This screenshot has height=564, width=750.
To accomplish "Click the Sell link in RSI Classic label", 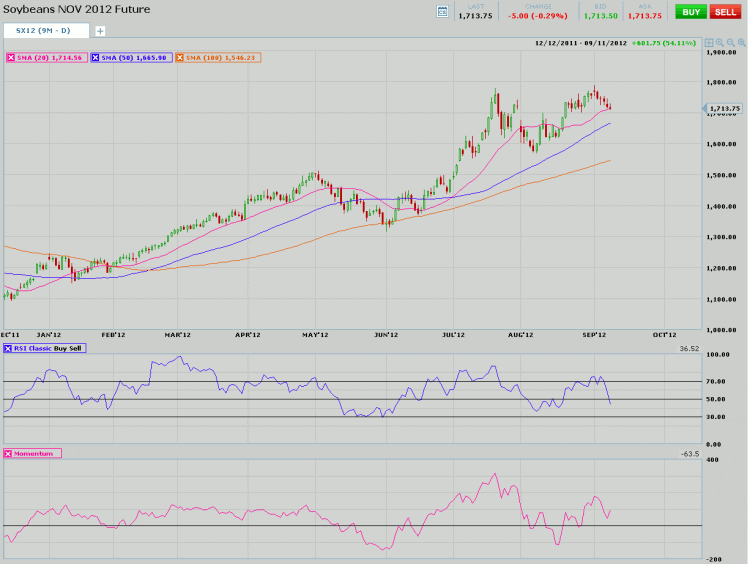I will pos(76,348).
